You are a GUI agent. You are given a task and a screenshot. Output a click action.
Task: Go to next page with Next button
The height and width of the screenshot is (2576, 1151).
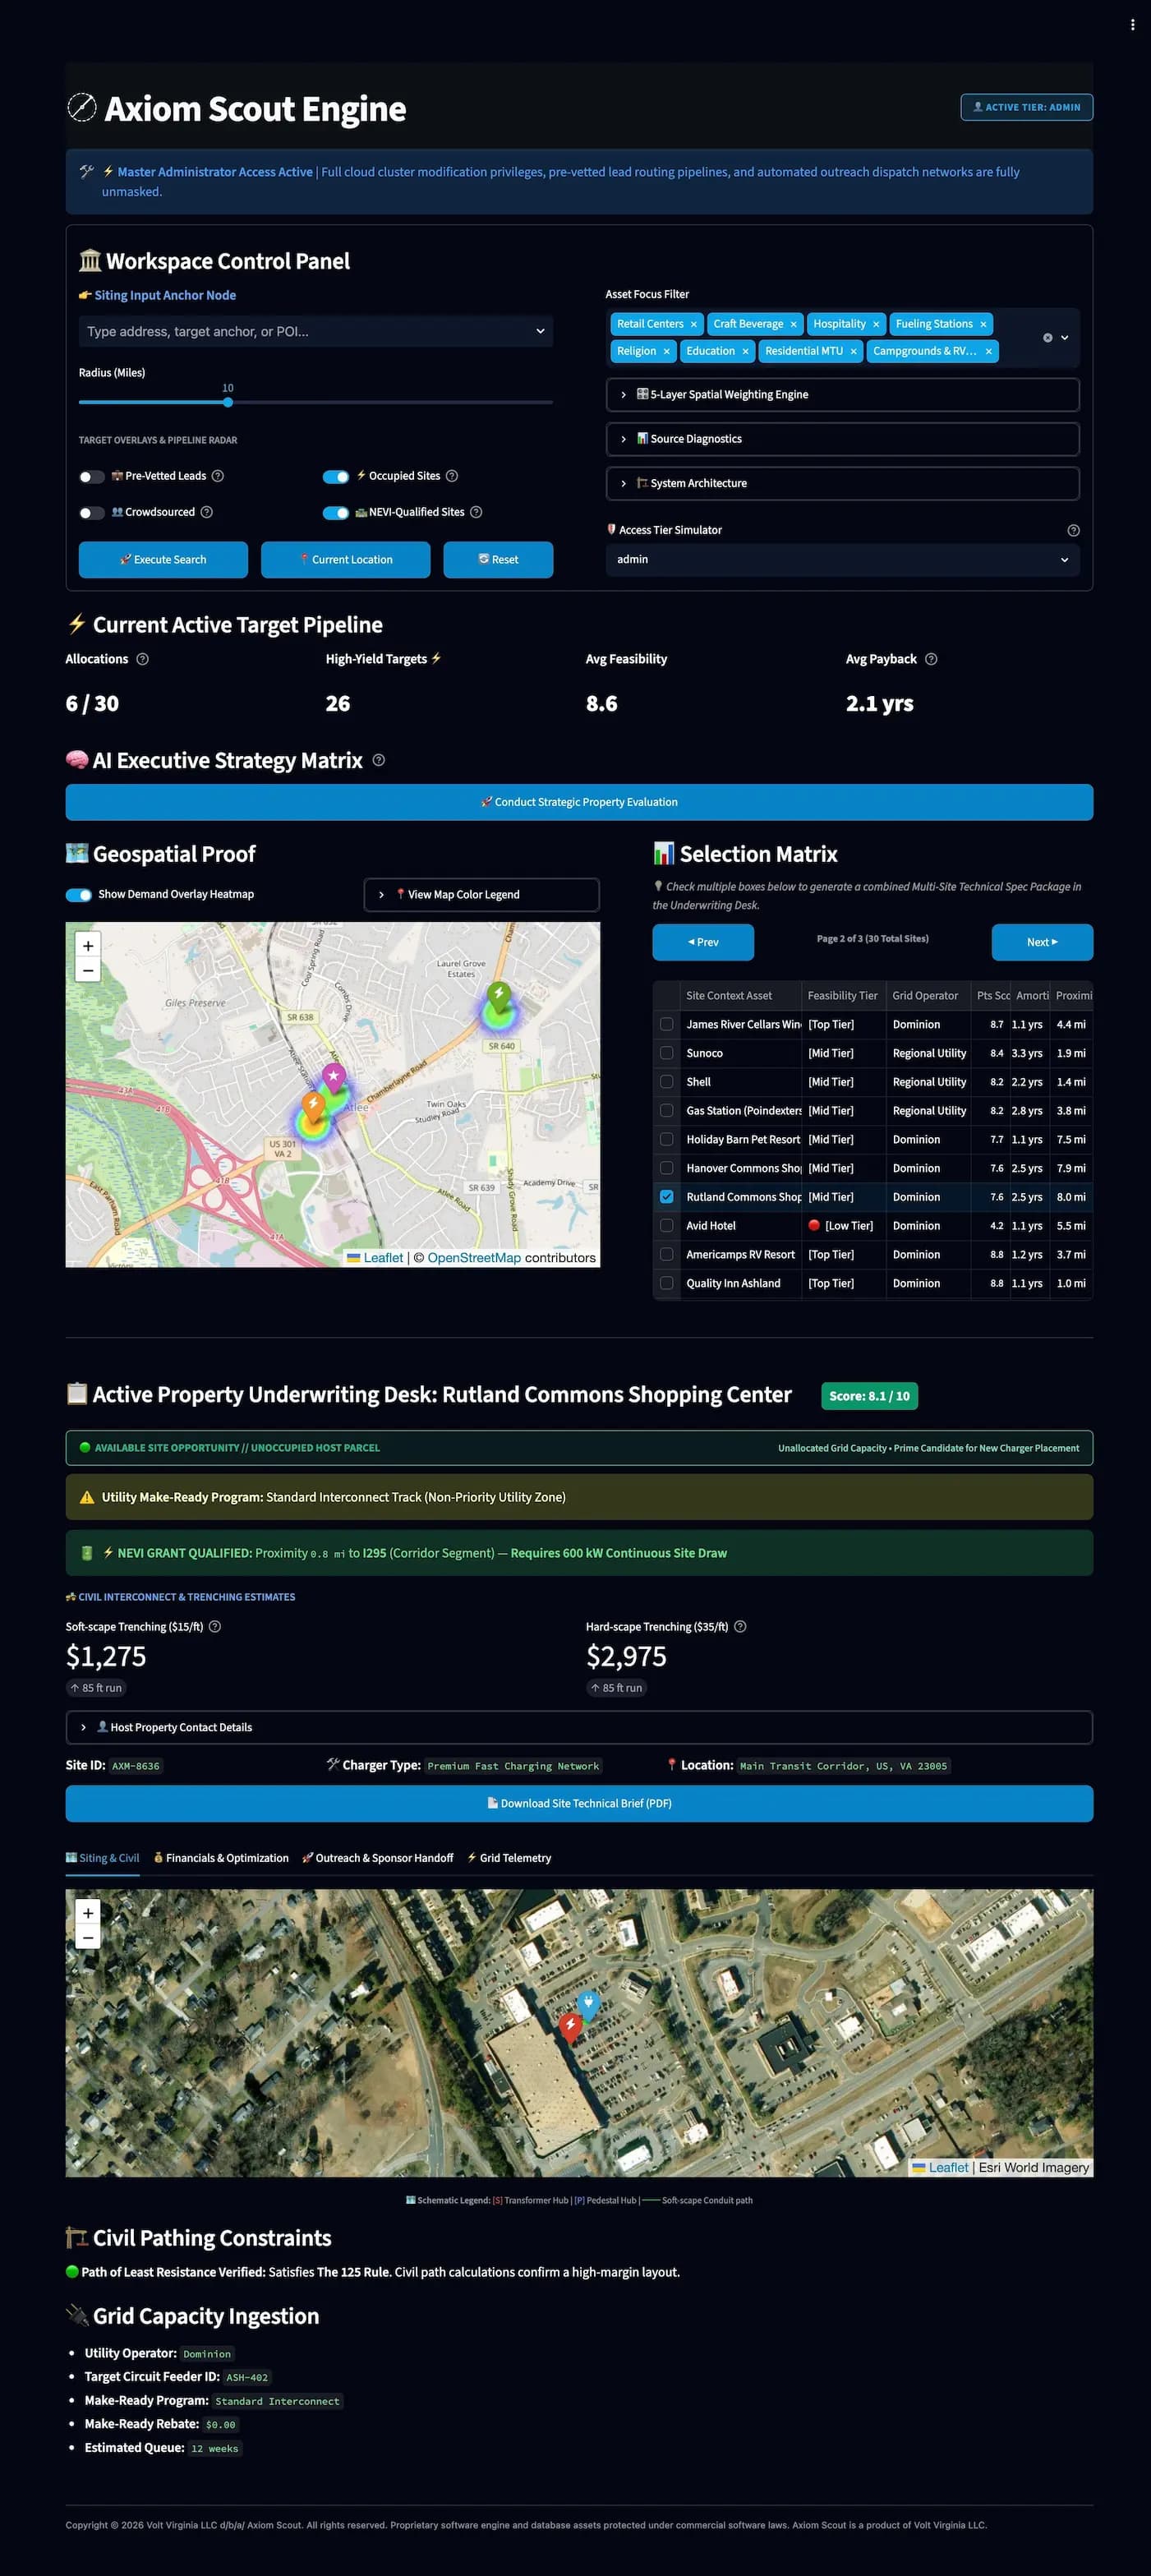(x=1042, y=942)
